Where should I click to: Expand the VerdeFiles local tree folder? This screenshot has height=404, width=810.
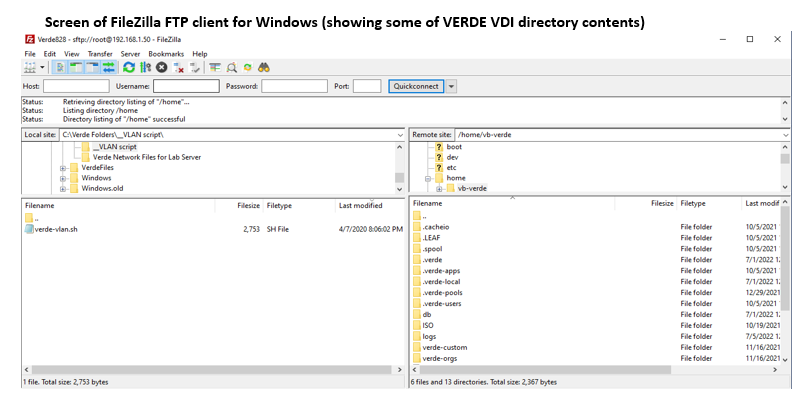tap(63, 168)
